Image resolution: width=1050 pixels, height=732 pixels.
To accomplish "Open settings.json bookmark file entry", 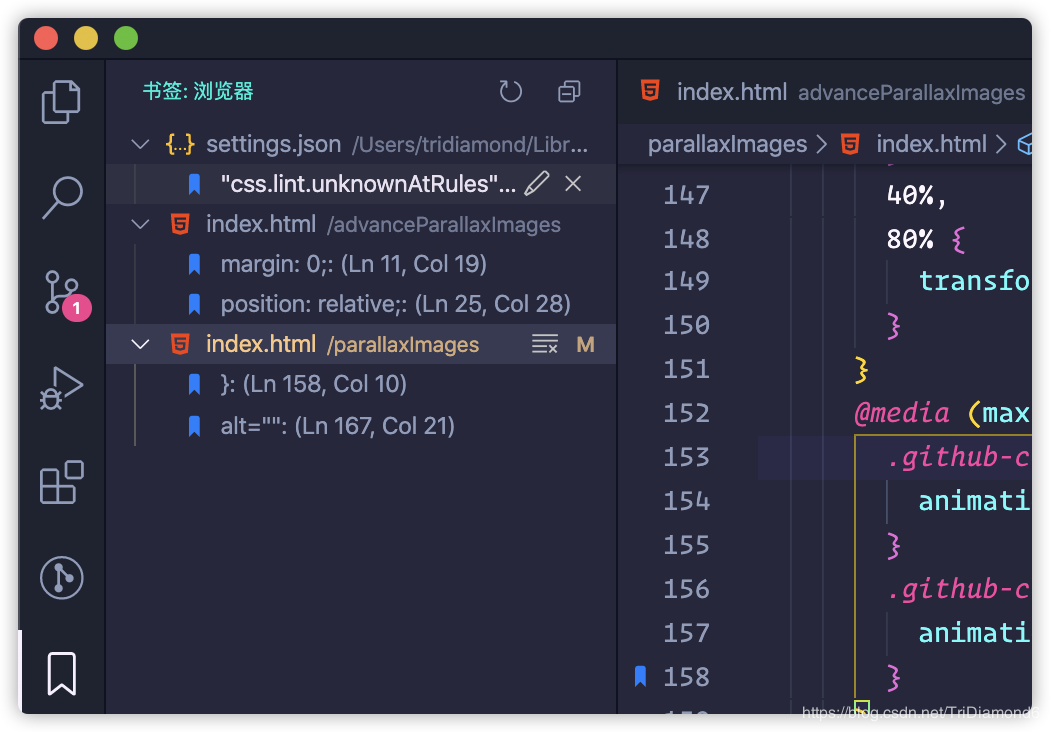I will [361, 144].
